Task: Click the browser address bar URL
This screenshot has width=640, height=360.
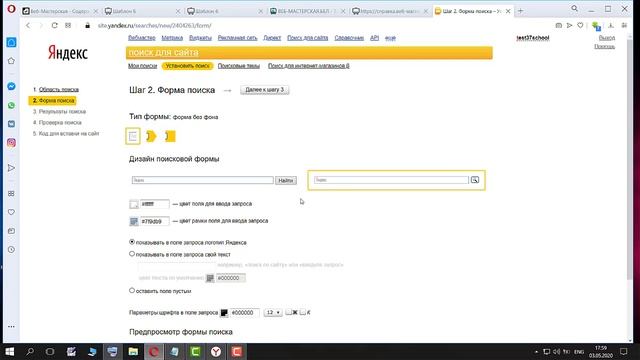Action: (x=155, y=25)
